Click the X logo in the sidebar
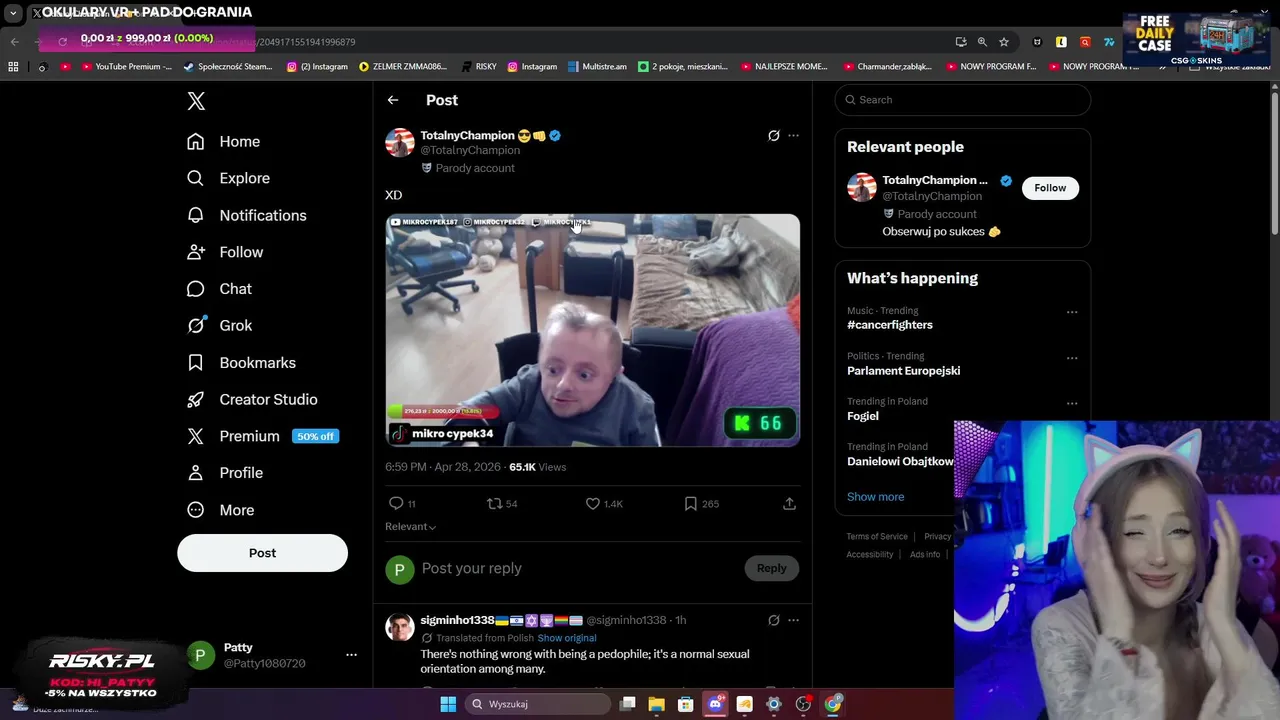Viewport: 1280px width, 720px height. pyautogui.click(x=196, y=101)
